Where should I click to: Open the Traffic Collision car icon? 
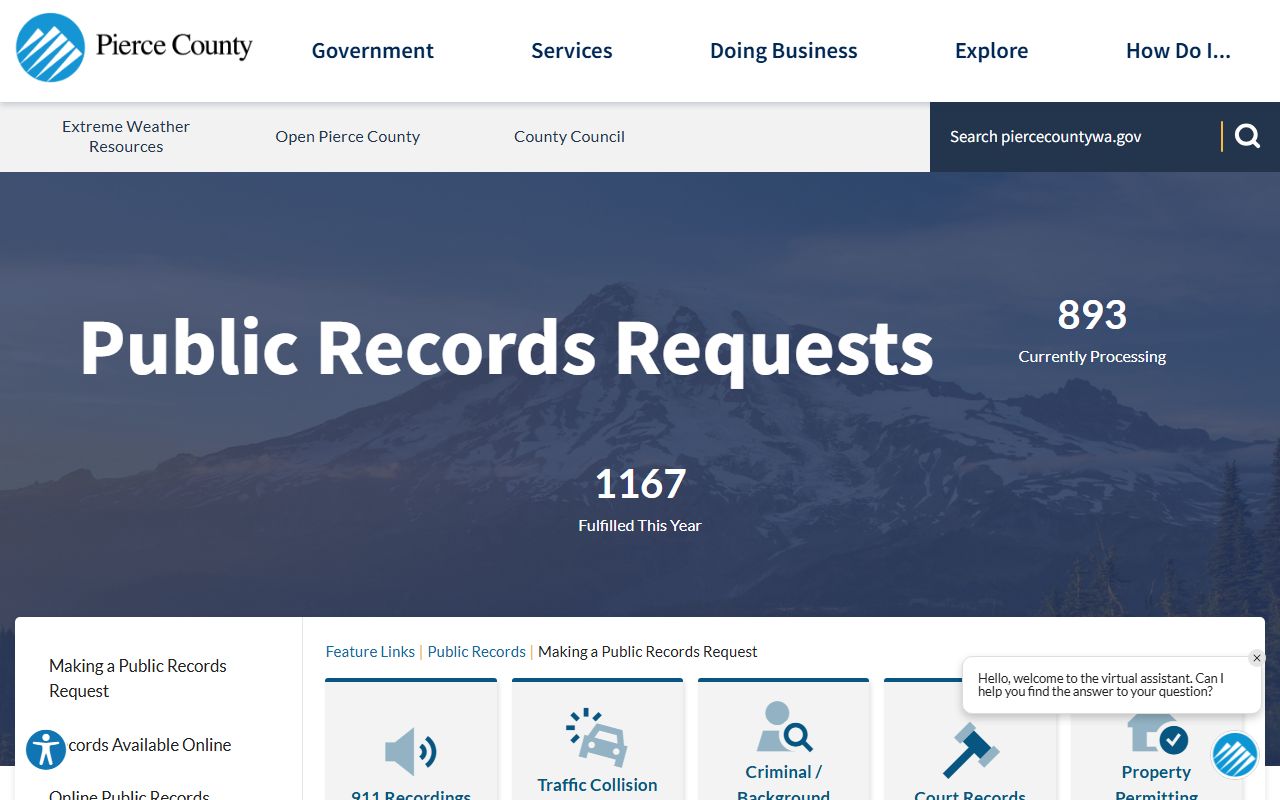click(x=597, y=738)
